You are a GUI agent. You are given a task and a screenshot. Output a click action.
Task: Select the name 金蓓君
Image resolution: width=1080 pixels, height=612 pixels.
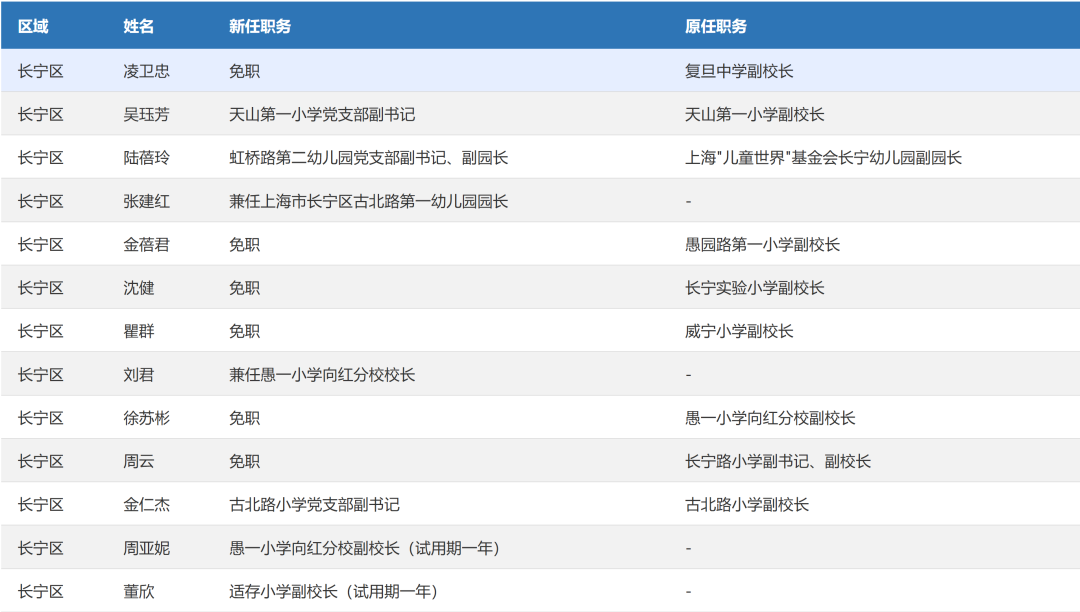click(146, 244)
